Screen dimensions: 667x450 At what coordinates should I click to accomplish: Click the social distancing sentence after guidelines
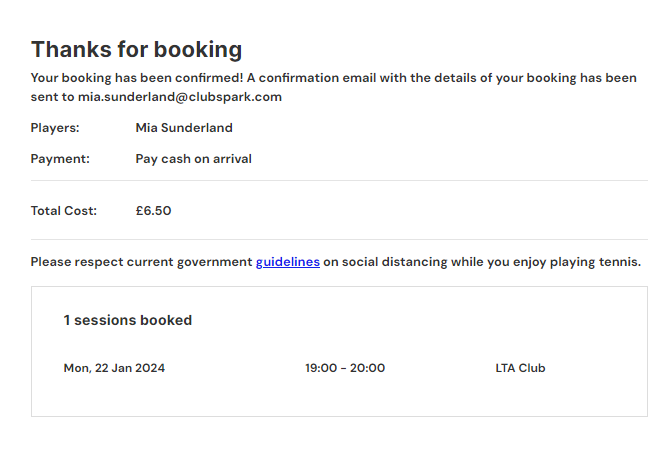pyautogui.click(x=482, y=262)
